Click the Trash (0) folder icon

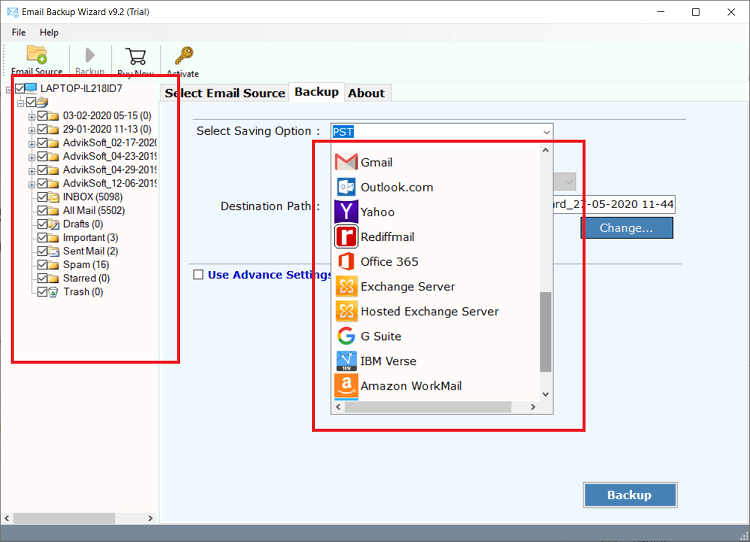click(54, 292)
